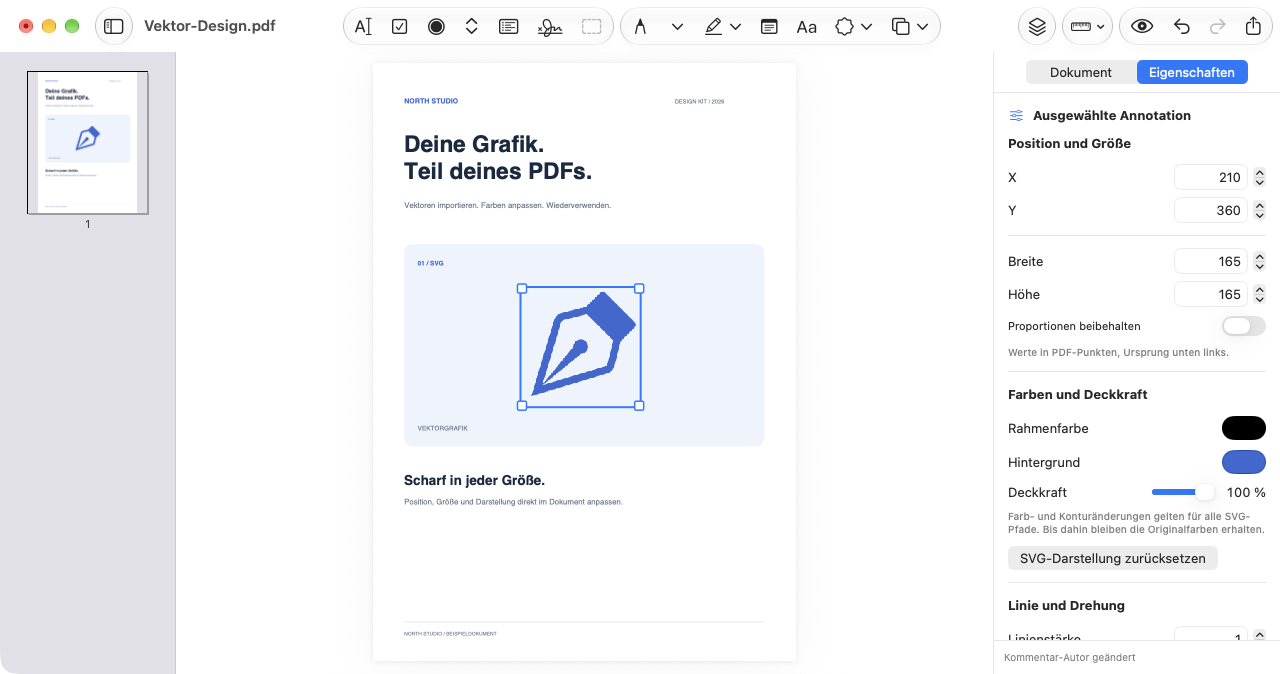The image size is (1280, 674).
Task: Select the dashed rectangle selection tool
Action: (x=592, y=27)
